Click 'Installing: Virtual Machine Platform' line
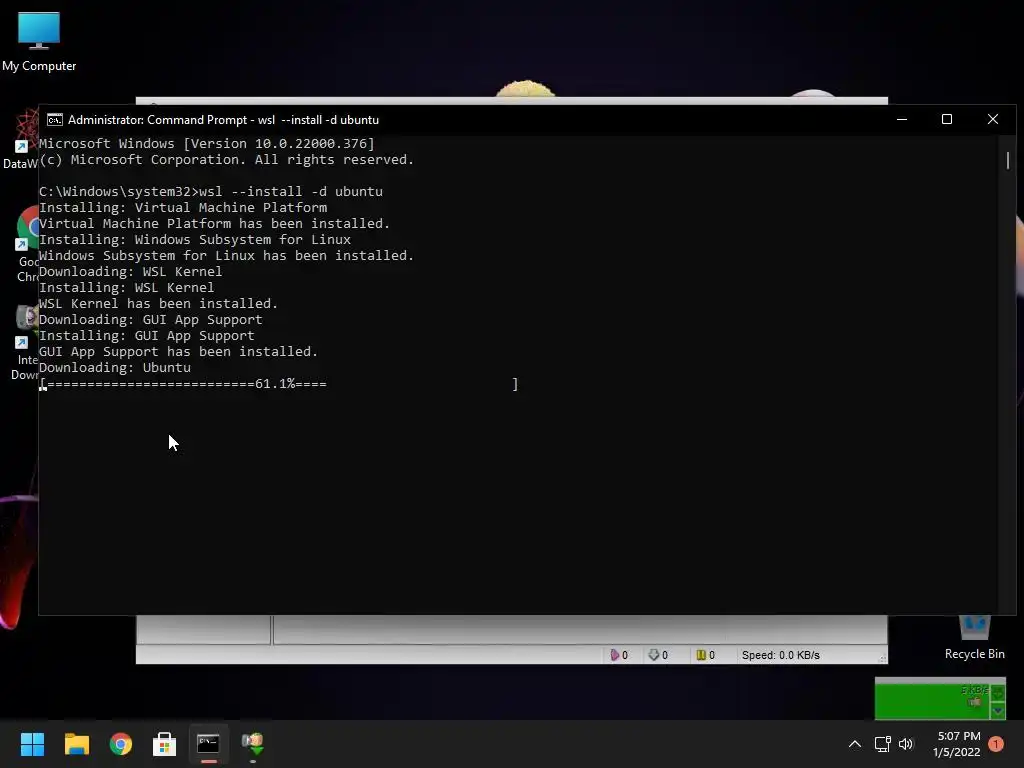Image resolution: width=1024 pixels, height=768 pixels. [183, 208]
